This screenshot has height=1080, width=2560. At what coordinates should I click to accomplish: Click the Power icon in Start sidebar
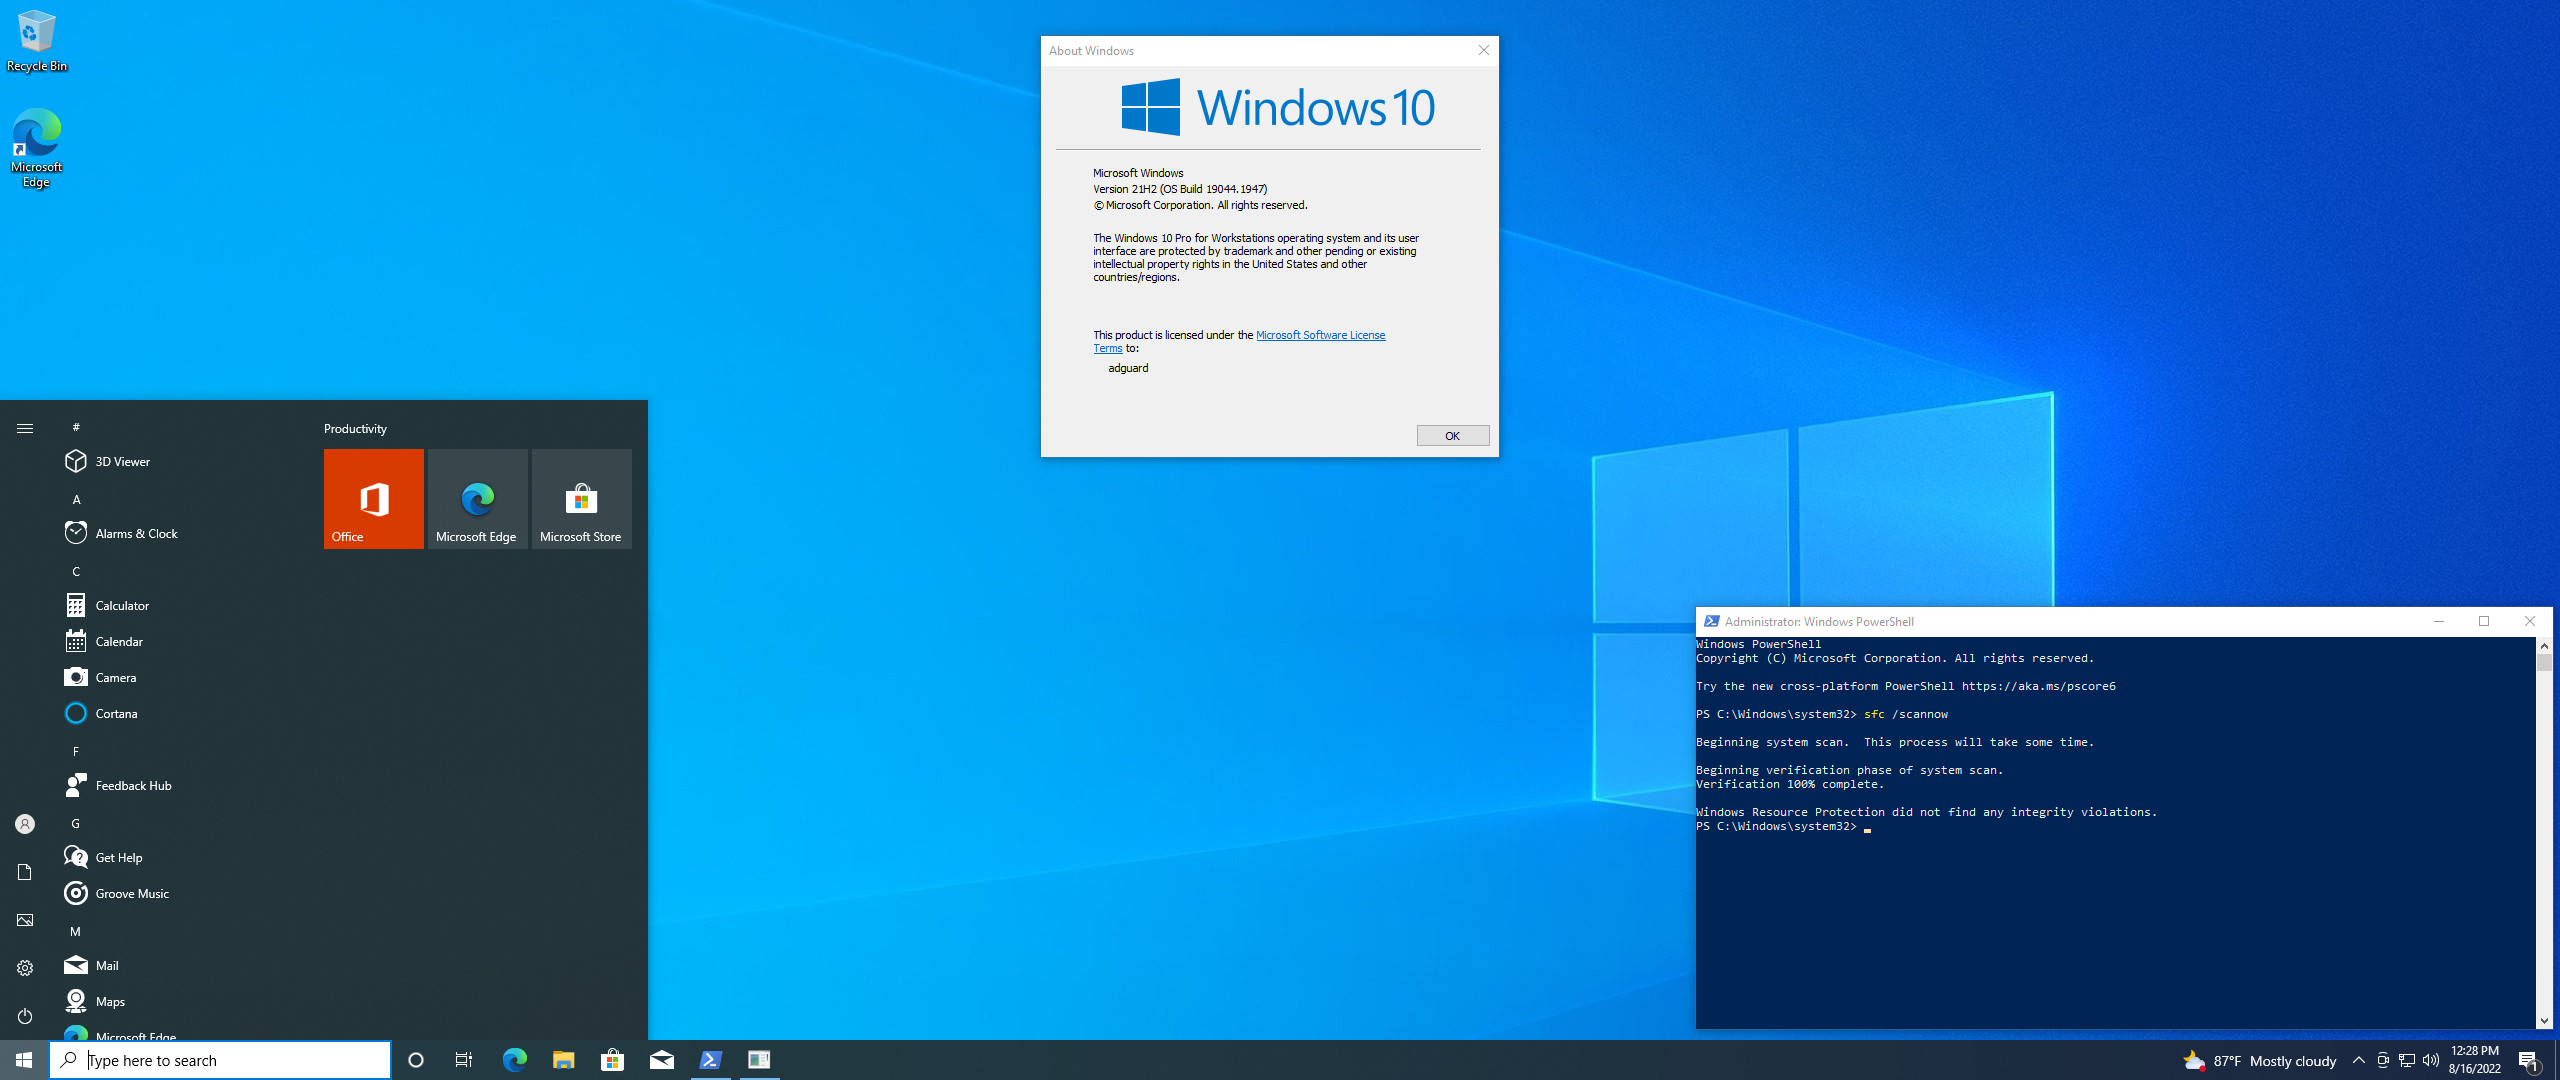point(25,1015)
